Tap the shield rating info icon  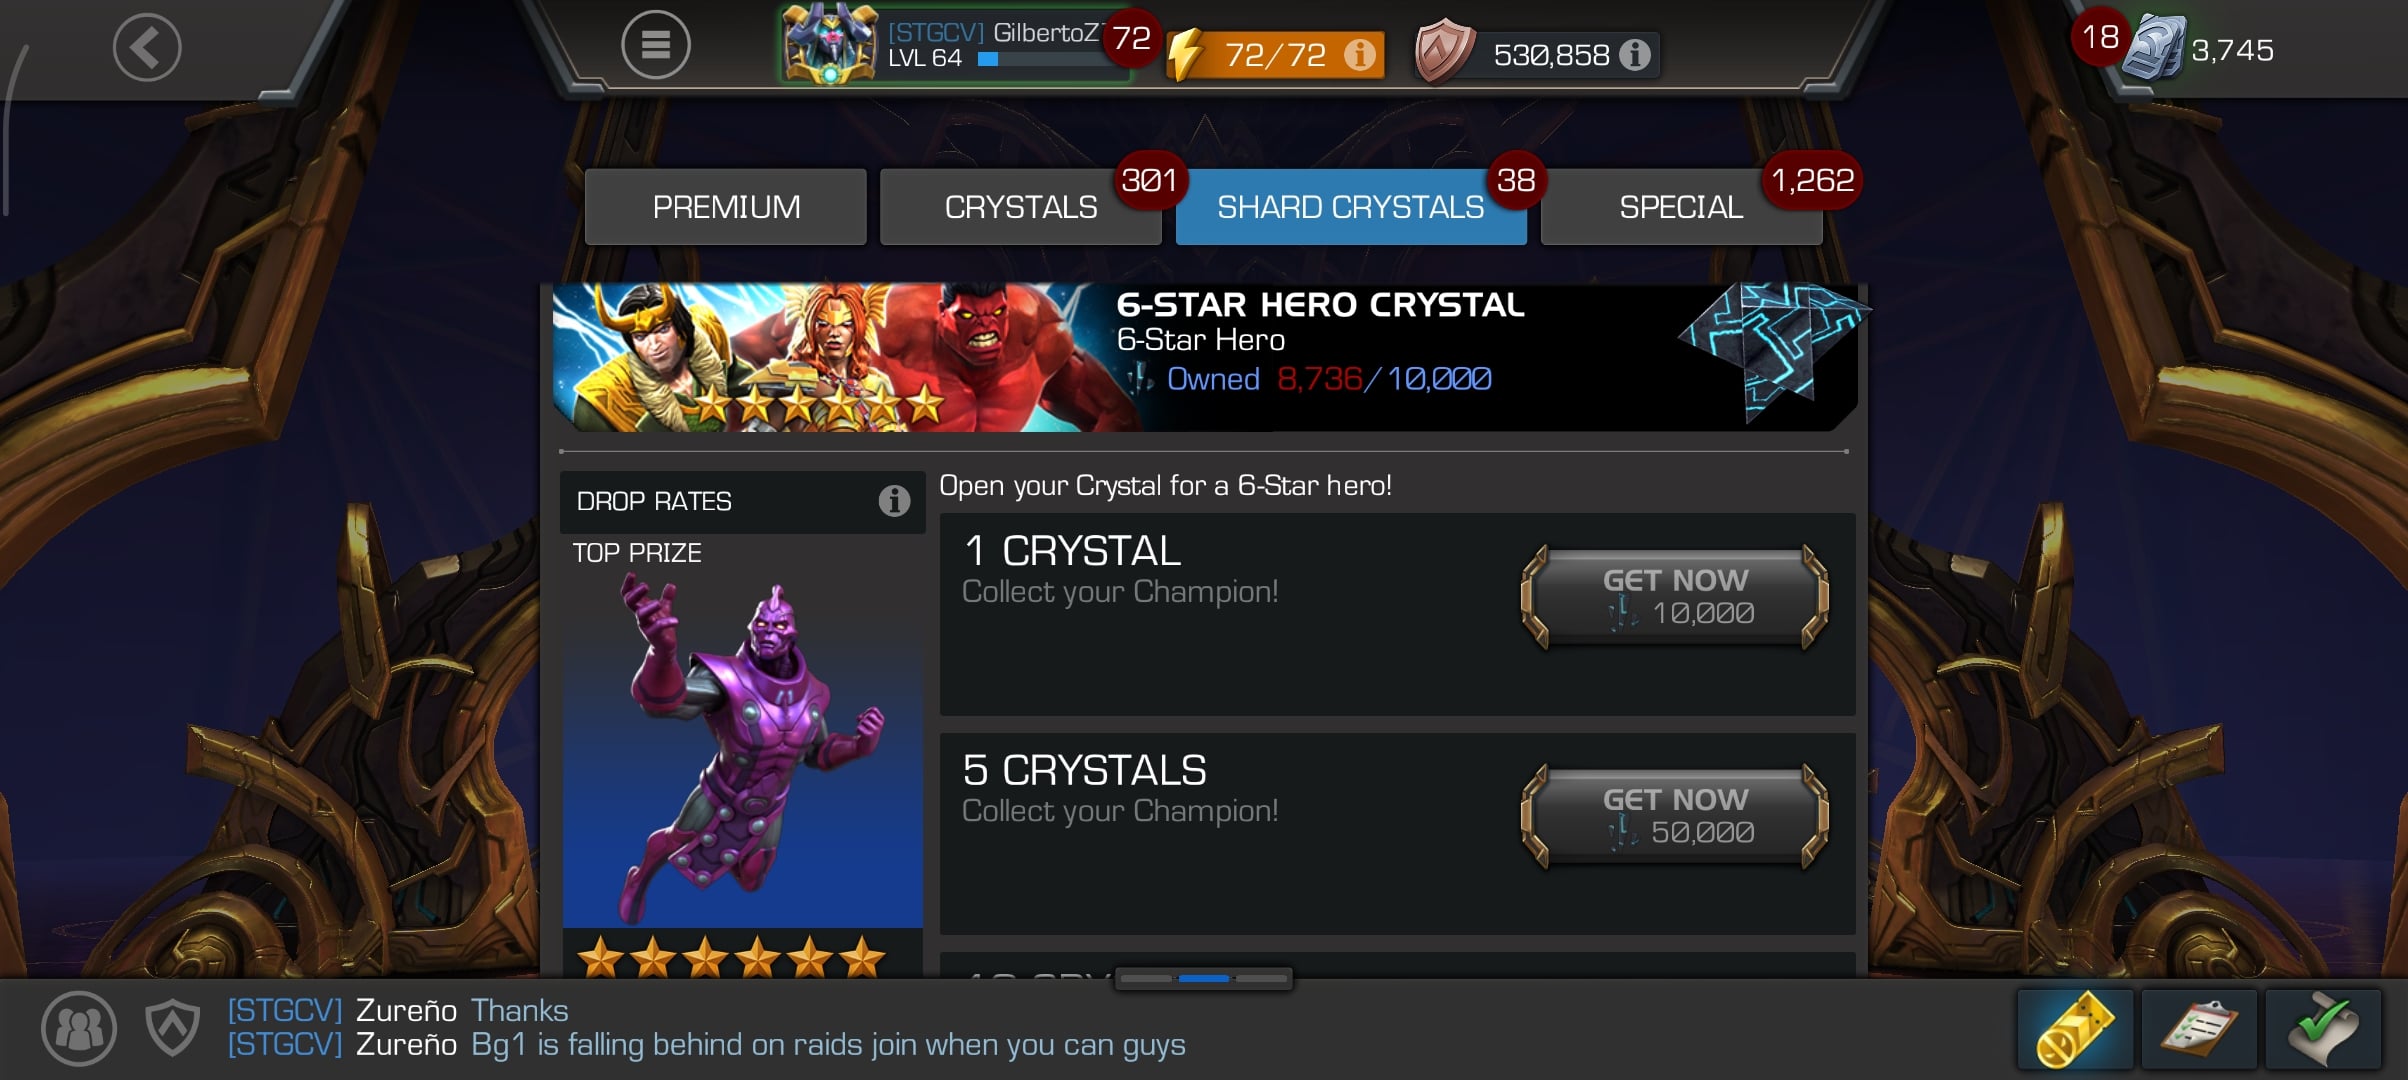click(x=1635, y=54)
